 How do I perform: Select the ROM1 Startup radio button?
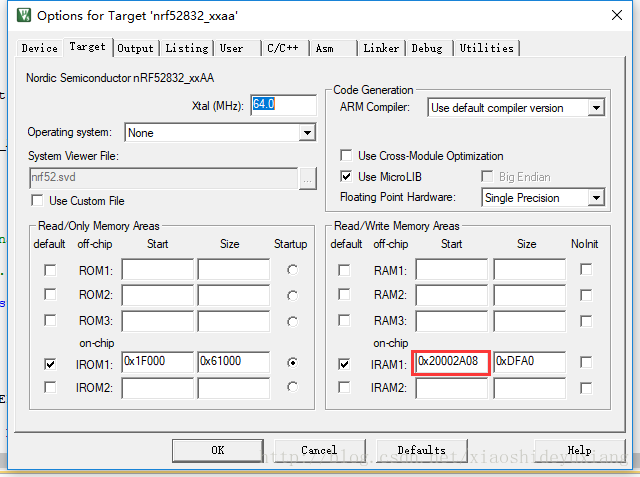coord(292,270)
